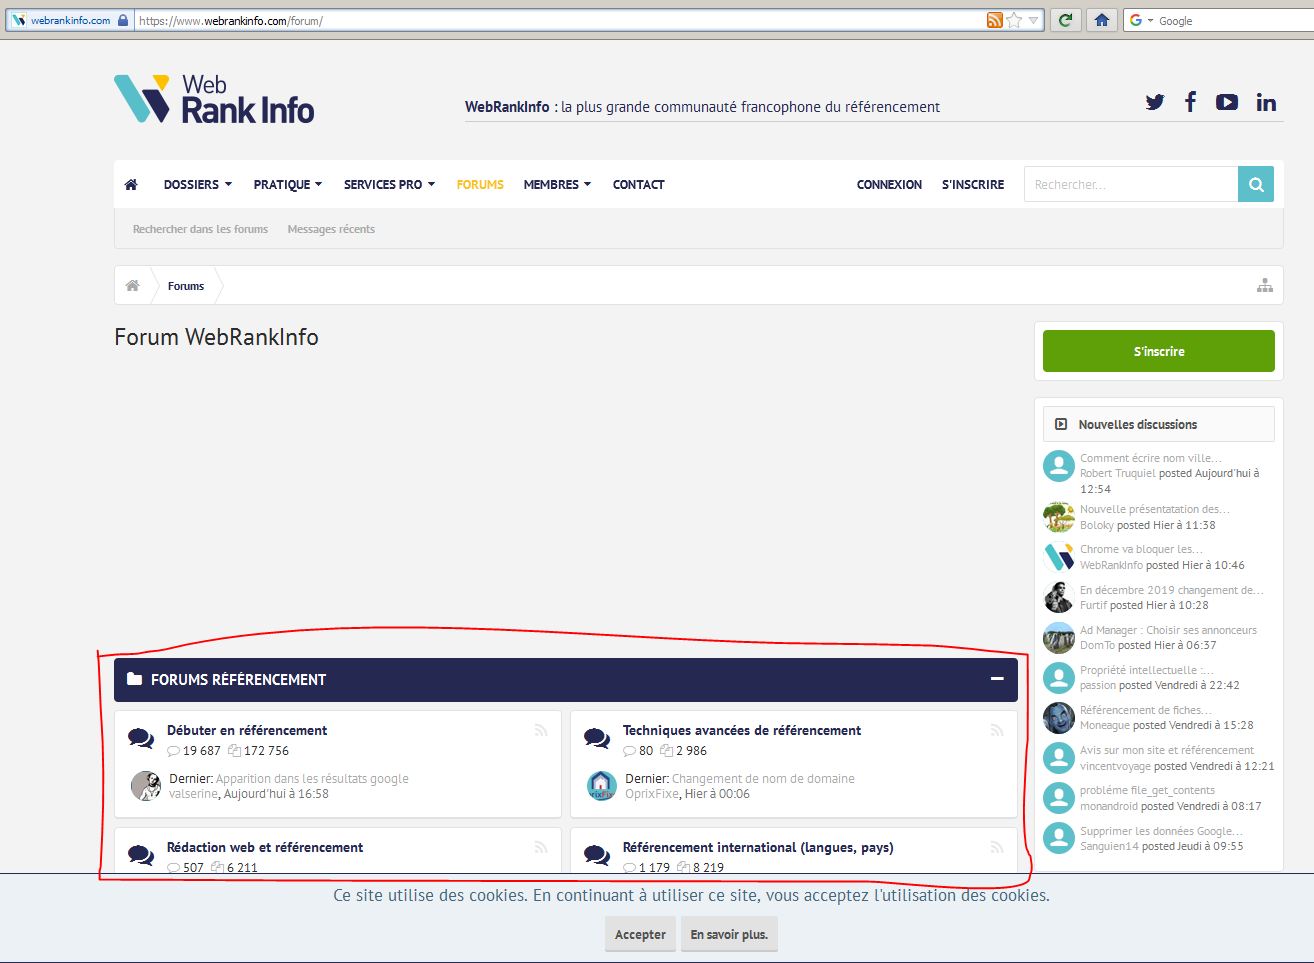
Task: Open the S'inscrire menu link
Action: [x=973, y=184]
